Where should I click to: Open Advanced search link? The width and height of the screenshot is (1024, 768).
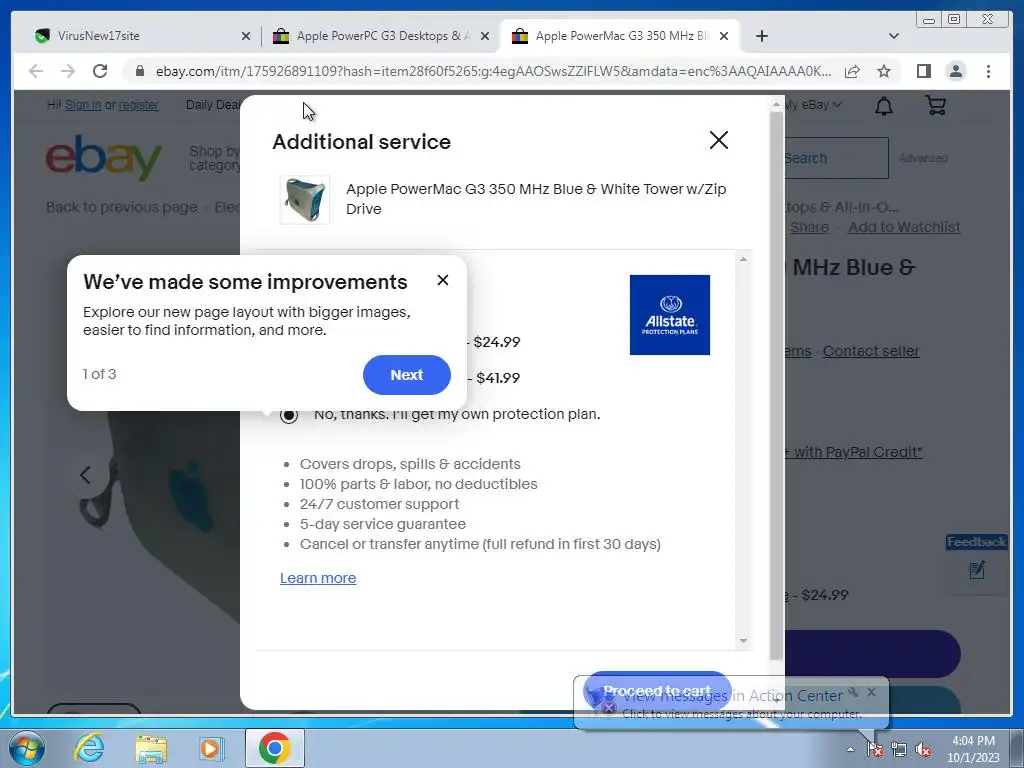923,158
